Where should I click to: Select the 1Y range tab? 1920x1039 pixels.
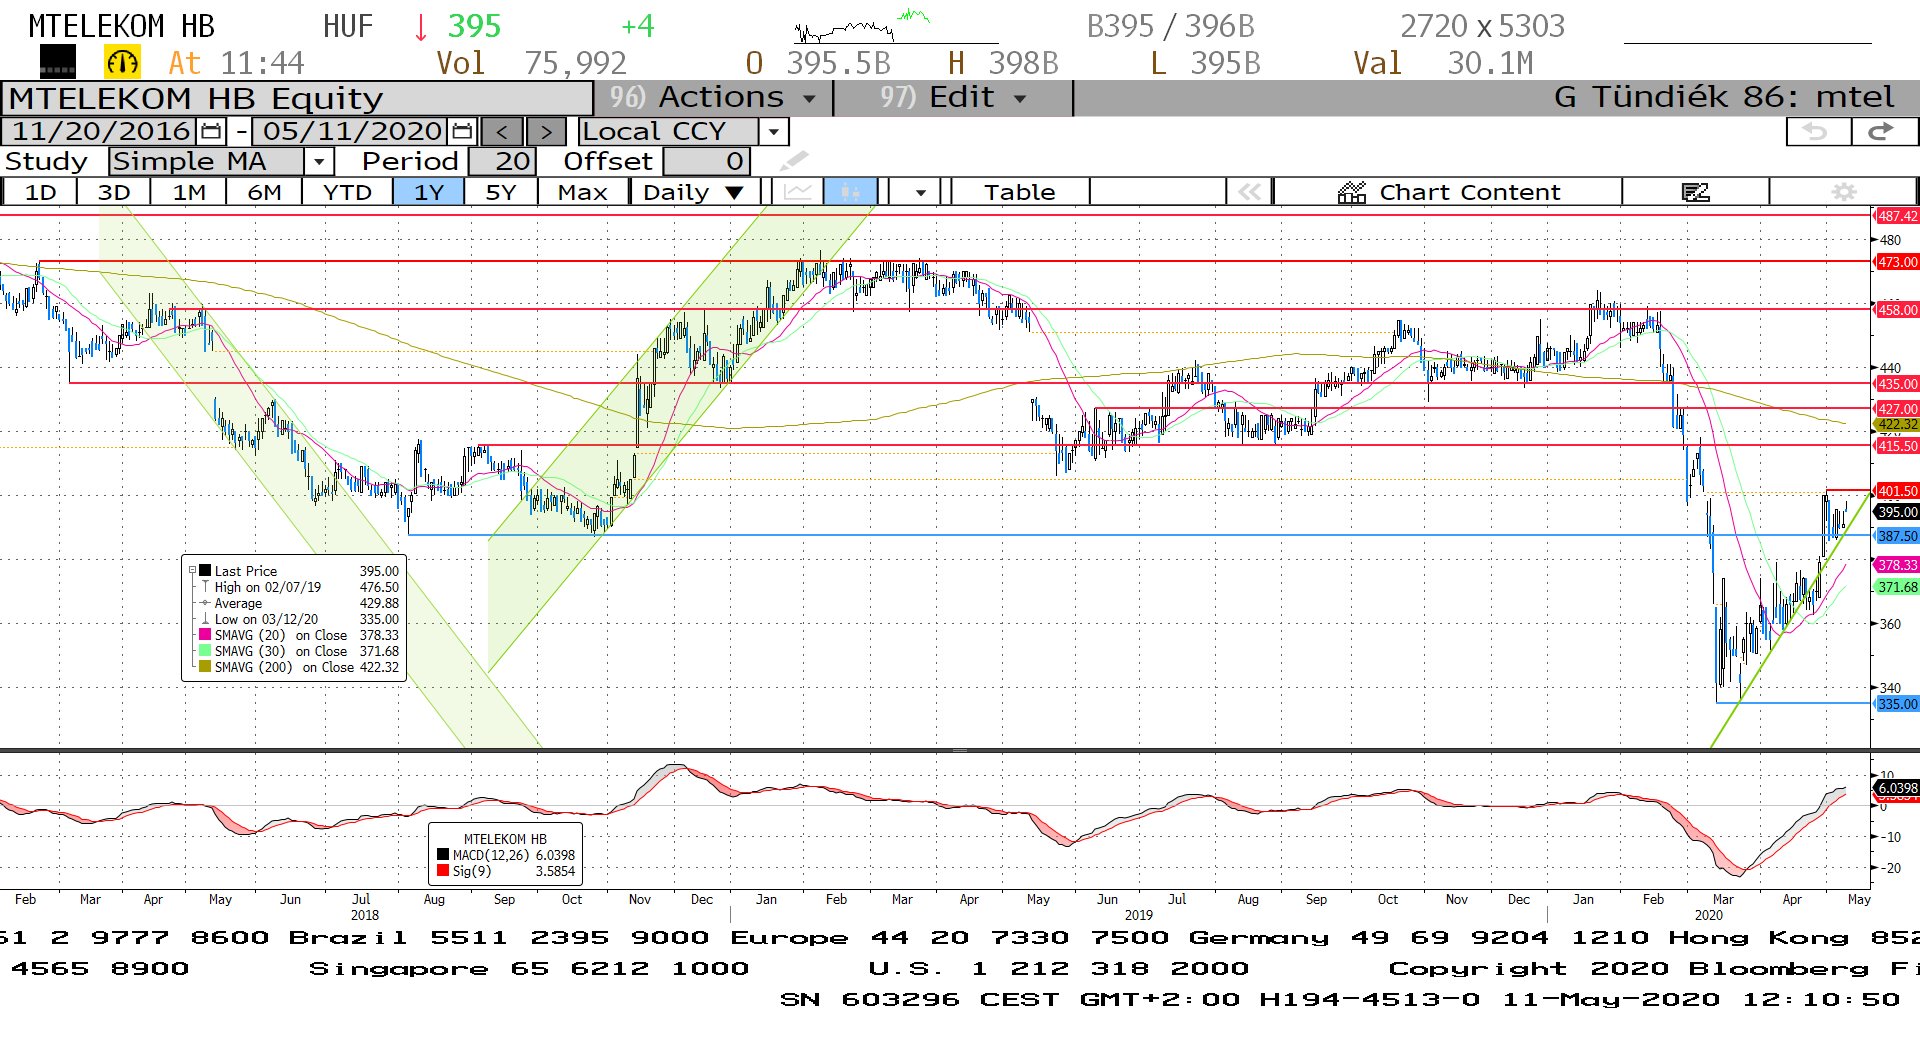tap(429, 191)
